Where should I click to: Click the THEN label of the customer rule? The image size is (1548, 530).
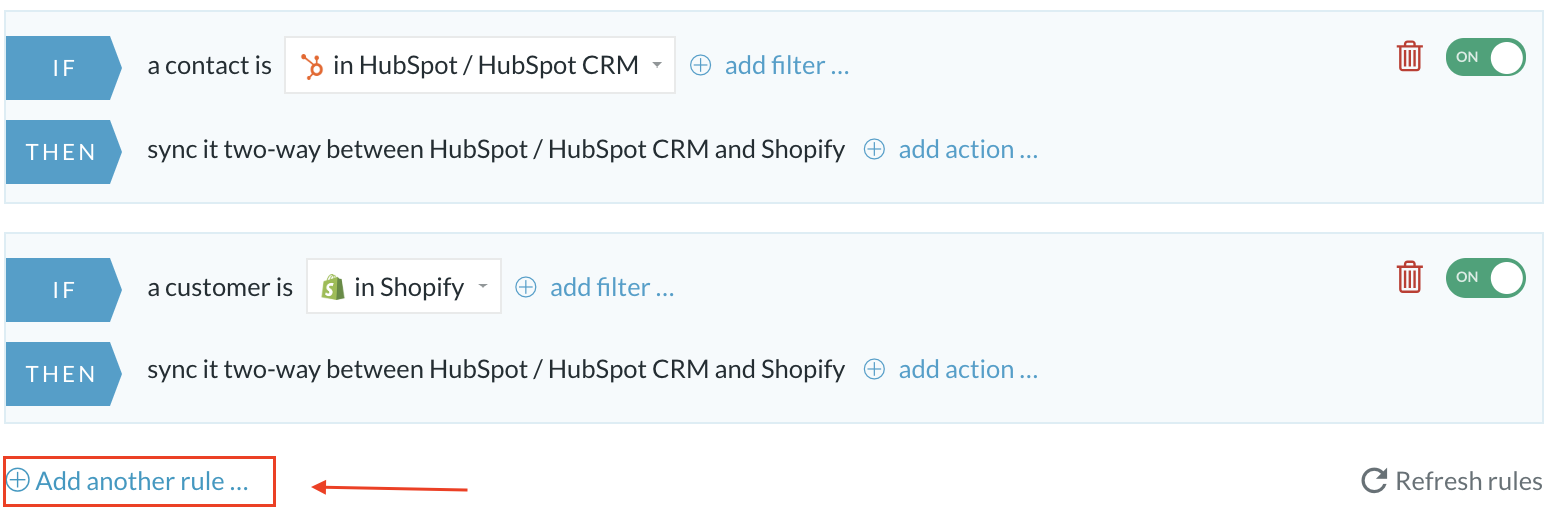[63, 374]
